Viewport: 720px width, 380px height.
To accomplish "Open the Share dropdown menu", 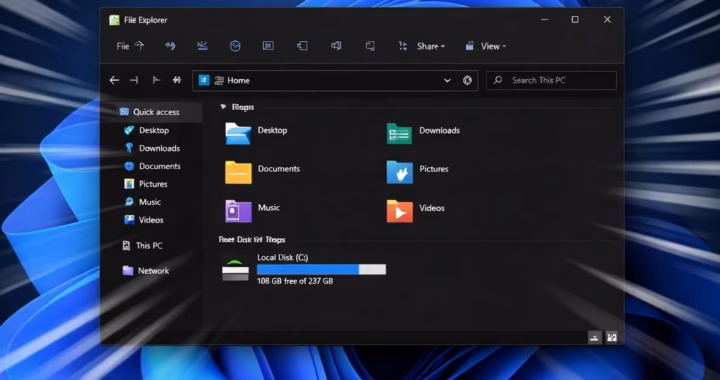I will point(431,46).
